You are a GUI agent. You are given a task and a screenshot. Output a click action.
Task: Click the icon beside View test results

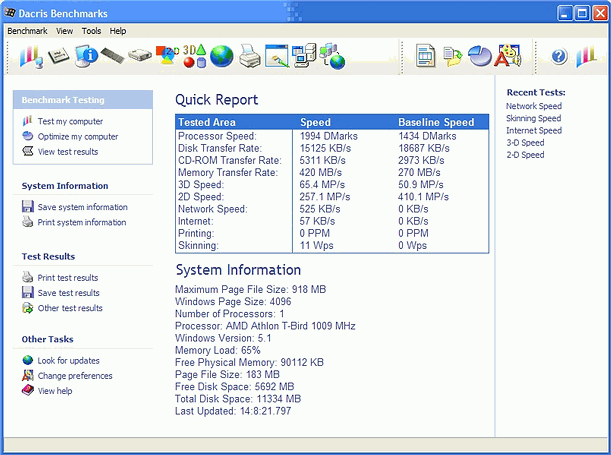point(28,151)
